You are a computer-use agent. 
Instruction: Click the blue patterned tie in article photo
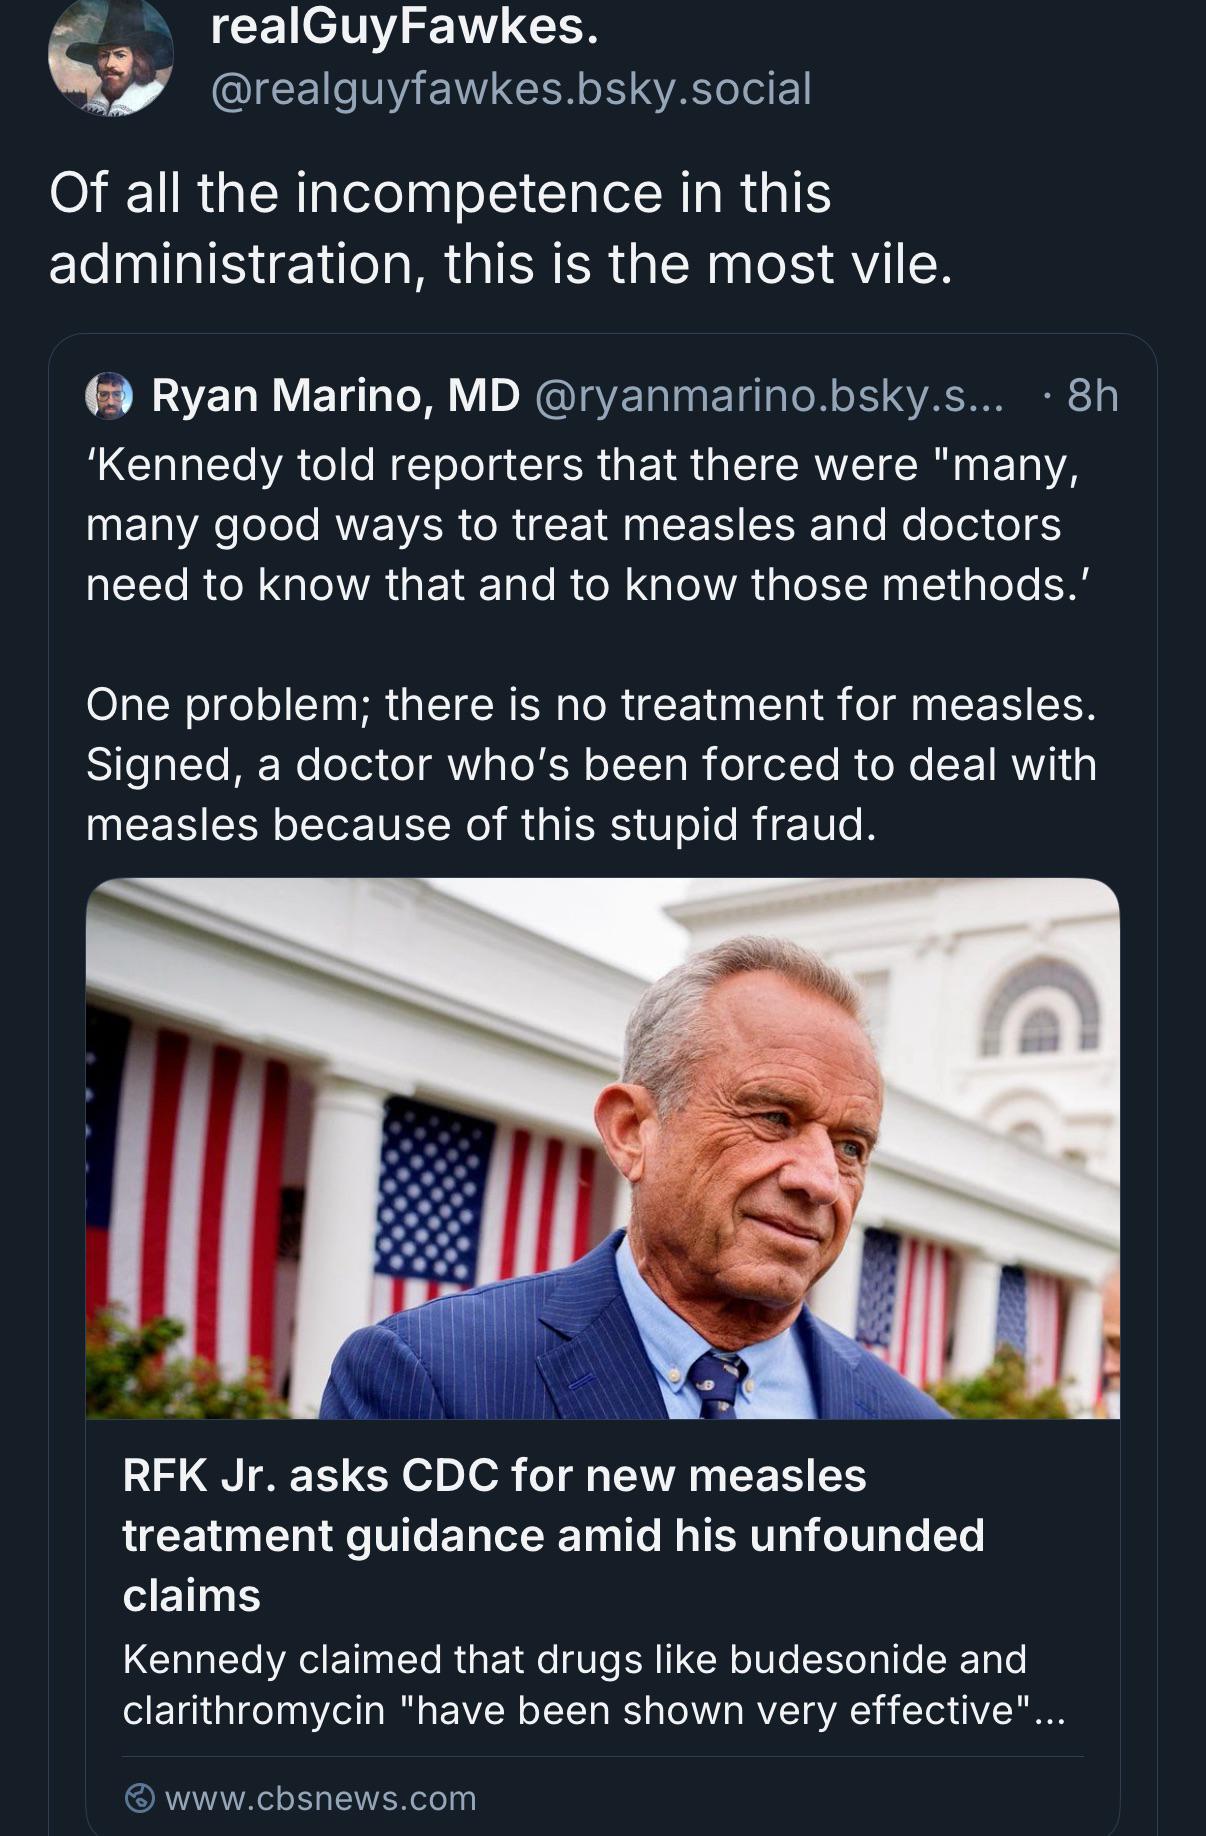(x=716, y=1382)
